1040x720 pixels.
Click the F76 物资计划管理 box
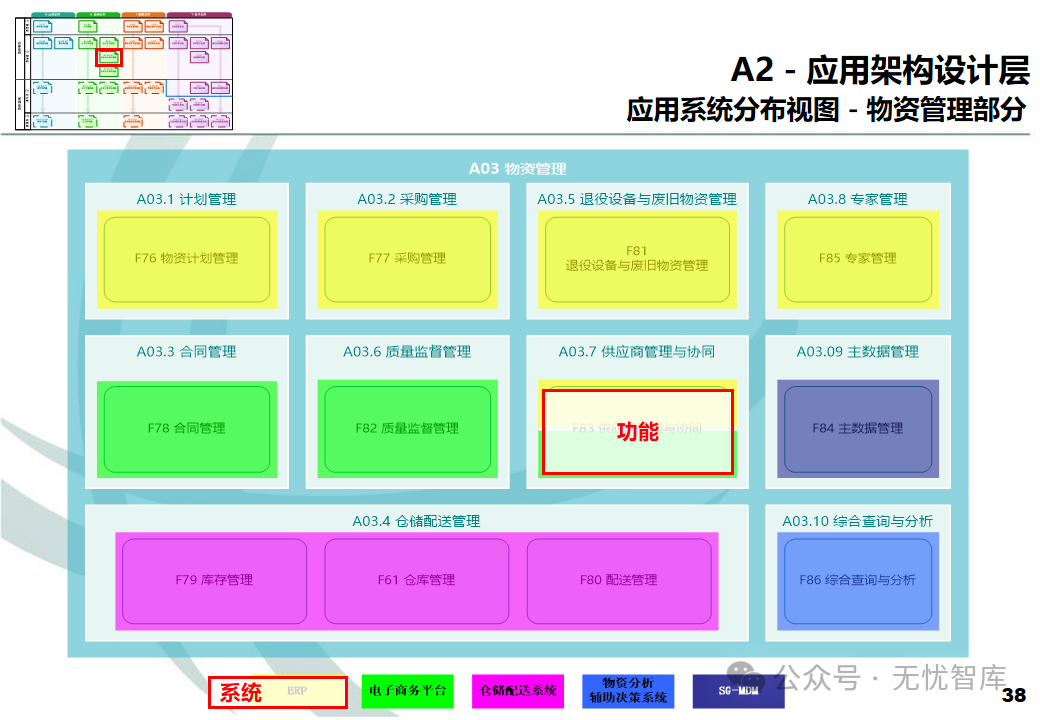tap(187, 259)
